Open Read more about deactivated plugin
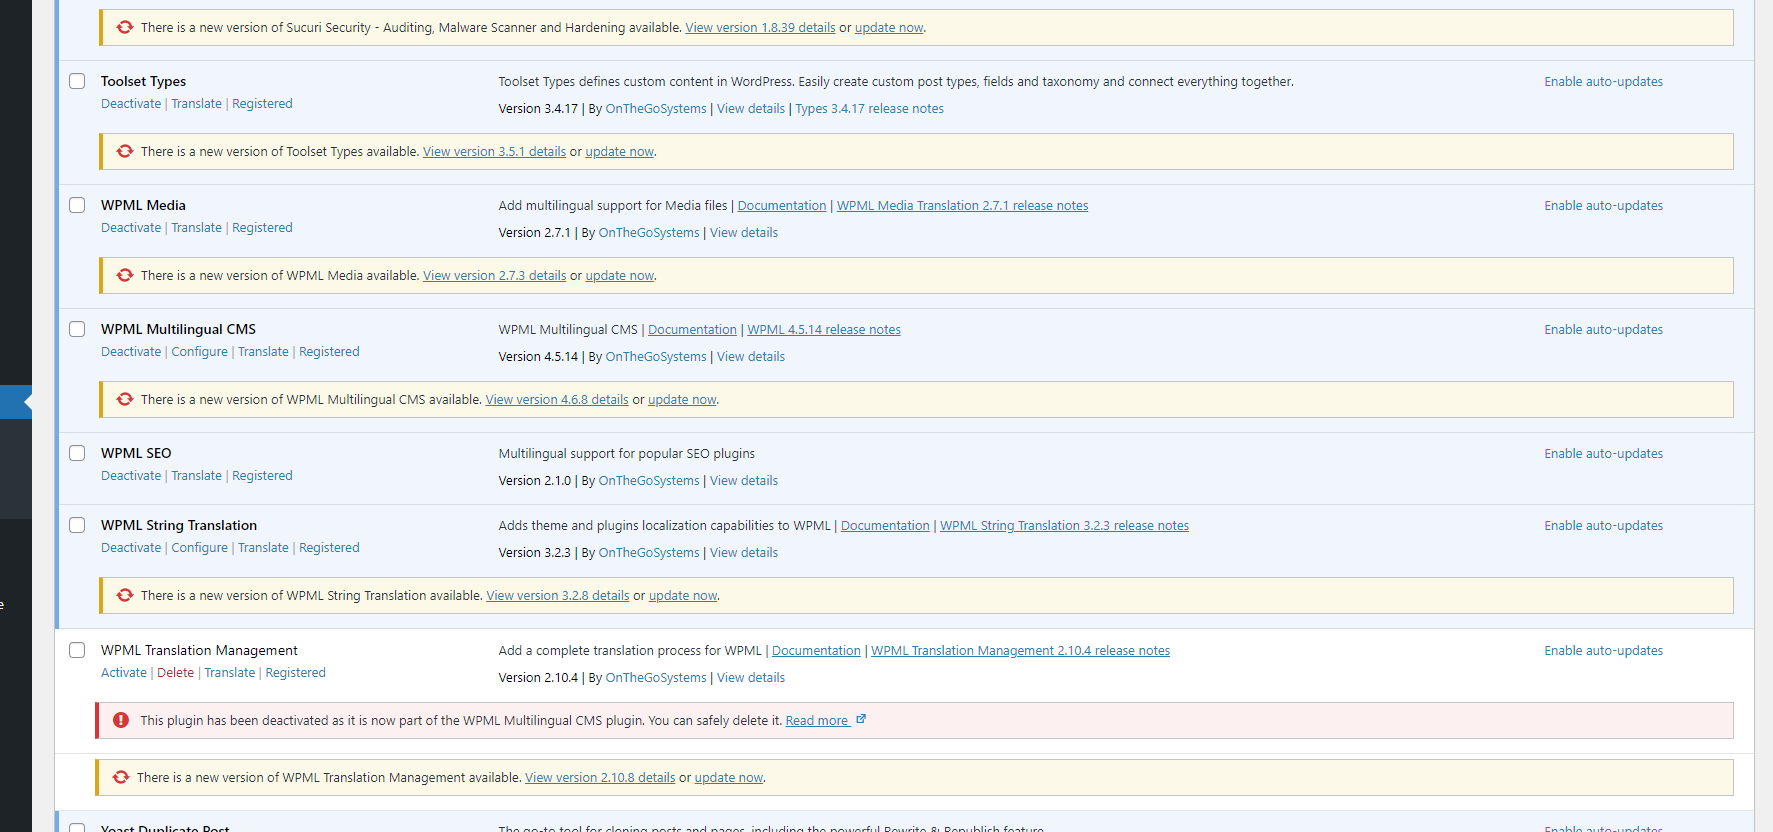The image size is (1773, 832). click(x=817, y=721)
